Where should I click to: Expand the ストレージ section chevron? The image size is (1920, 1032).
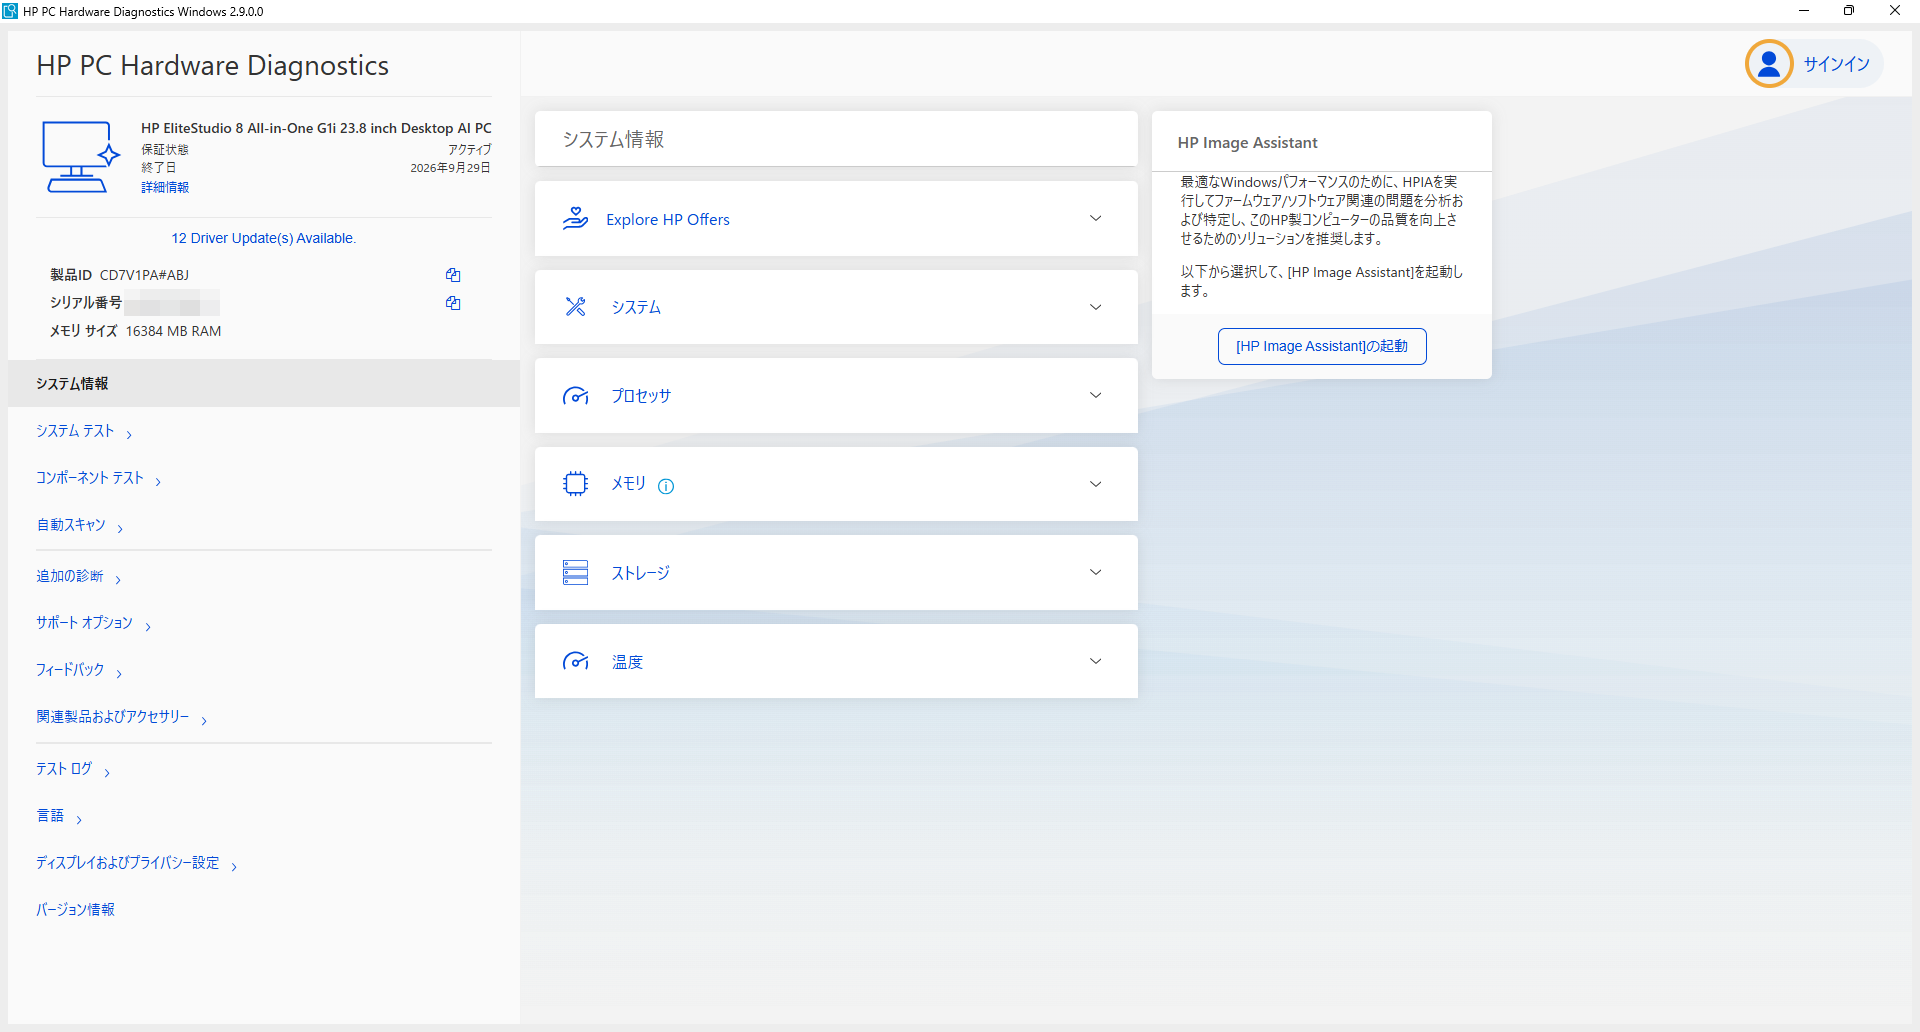(x=1095, y=573)
